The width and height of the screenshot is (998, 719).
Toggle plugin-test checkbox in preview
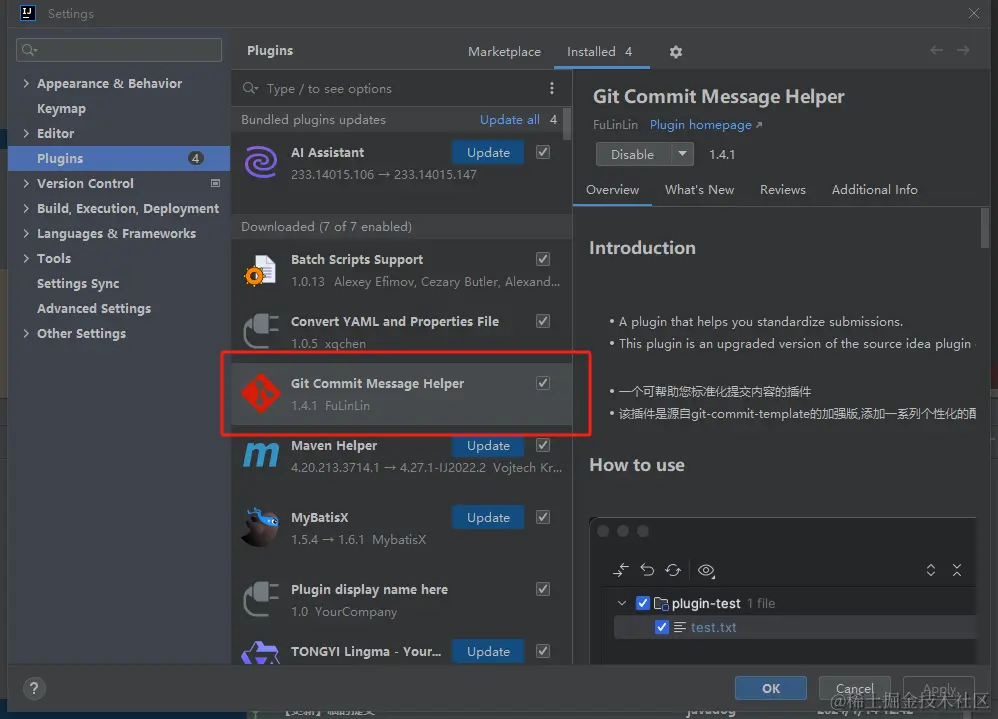[643, 603]
